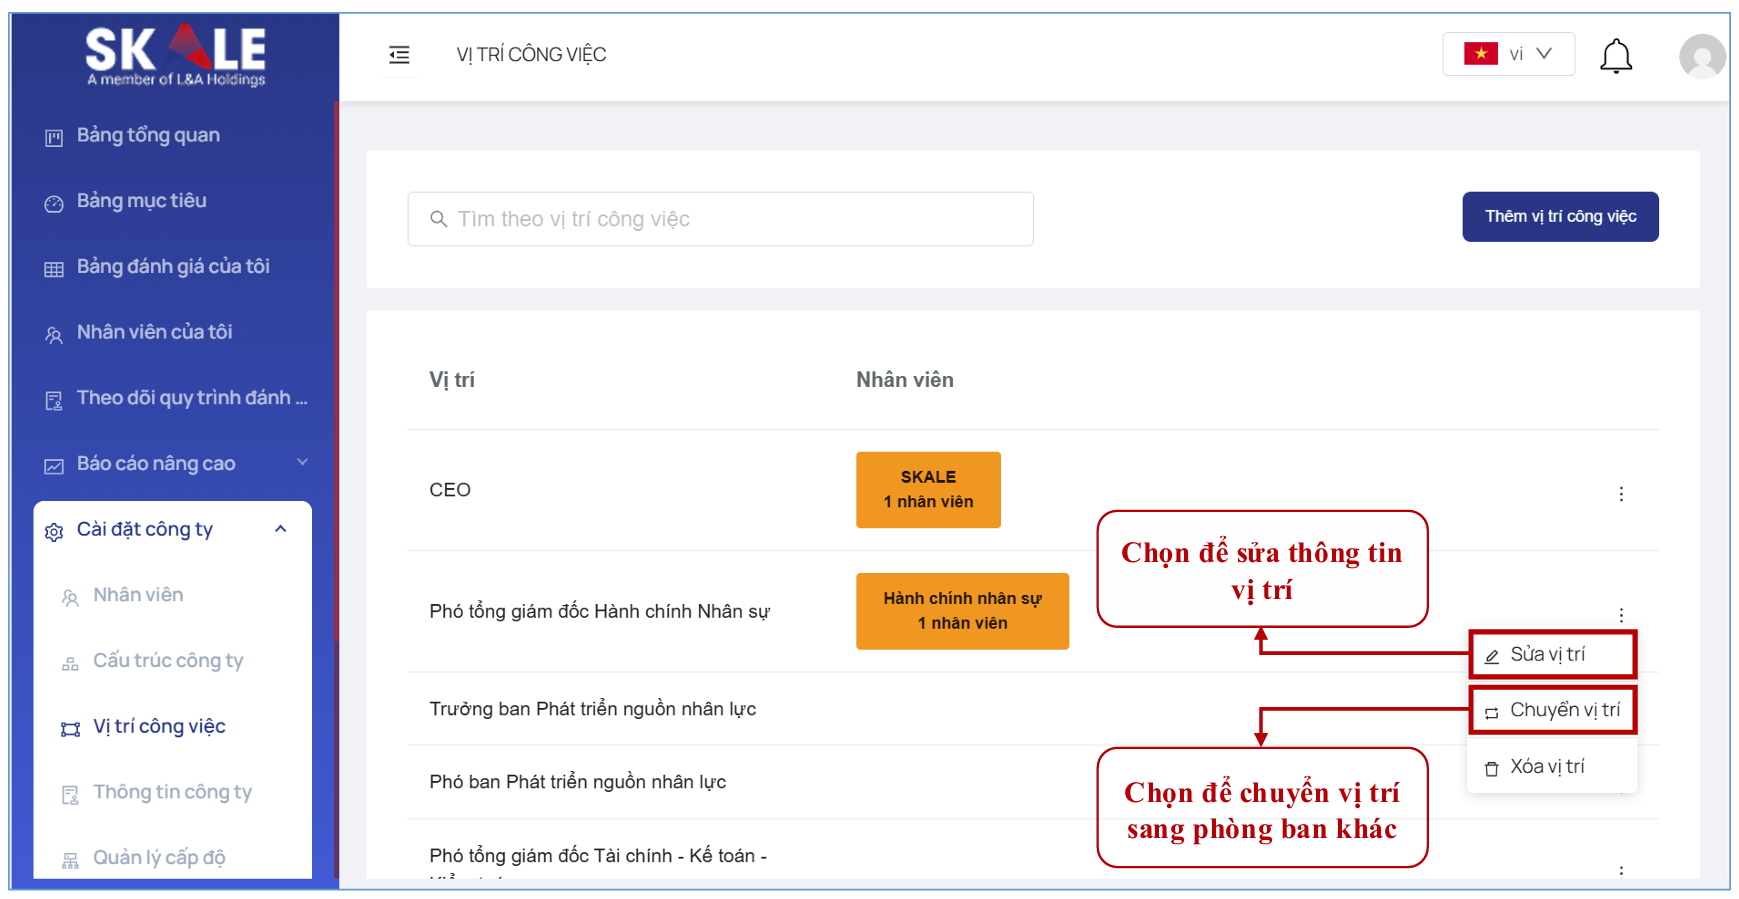Open Bảng mục tiêu in the sidebar
The width and height of the screenshot is (1739, 899).
pos(141,201)
